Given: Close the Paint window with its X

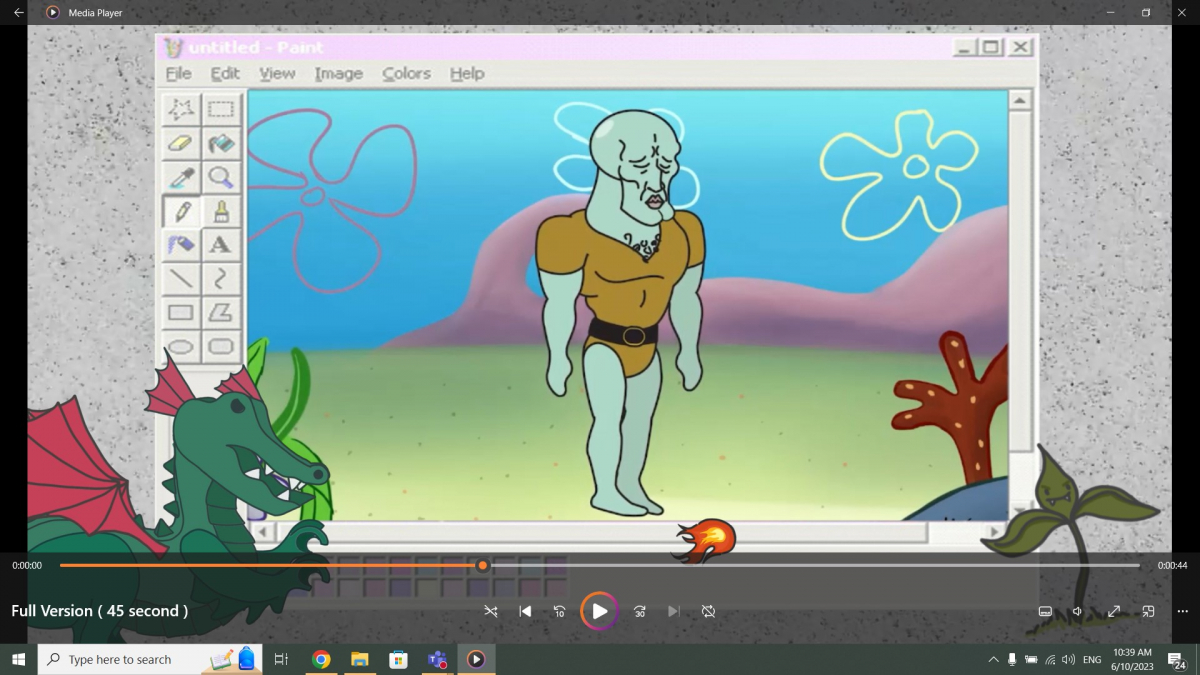Looking at the screenshot, I should click(1020, 47).
